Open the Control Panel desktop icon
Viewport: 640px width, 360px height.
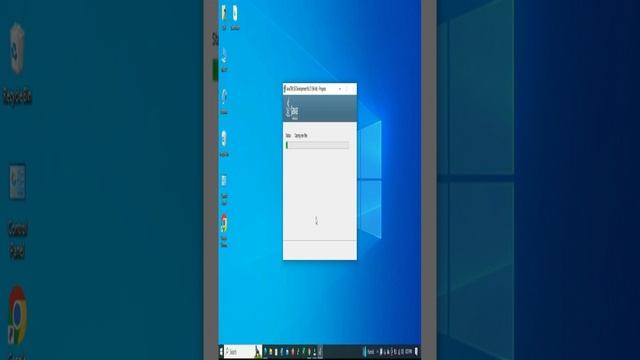coord(224,190)
